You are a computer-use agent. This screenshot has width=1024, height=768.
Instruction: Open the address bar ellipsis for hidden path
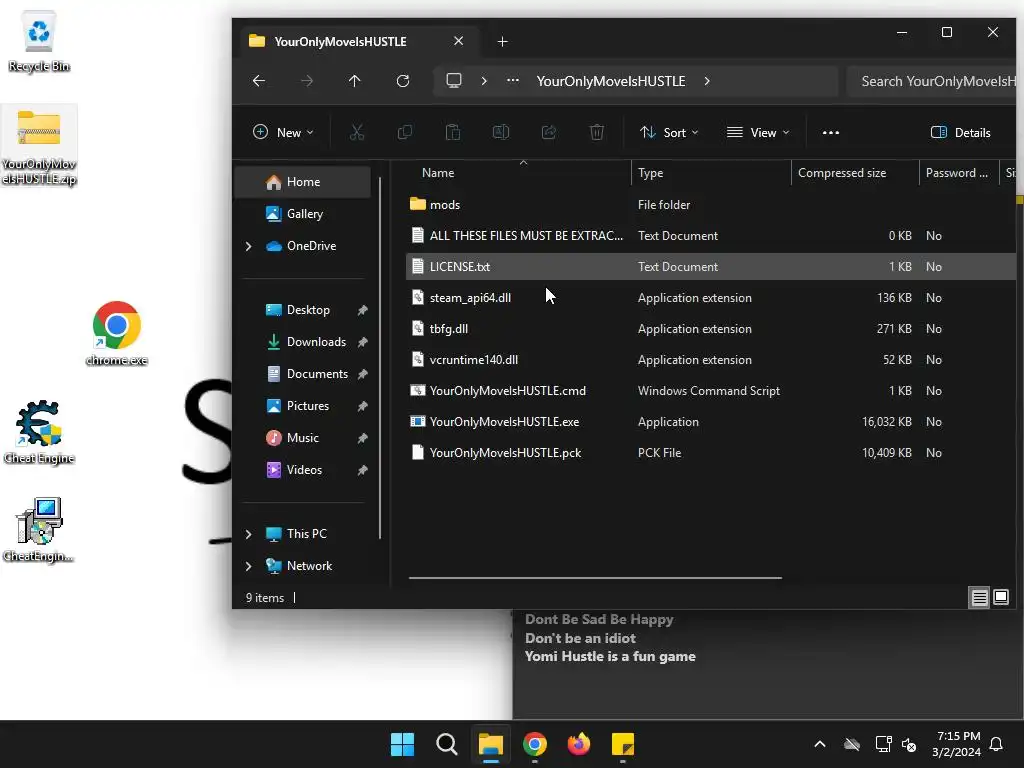tap(513, 81)
